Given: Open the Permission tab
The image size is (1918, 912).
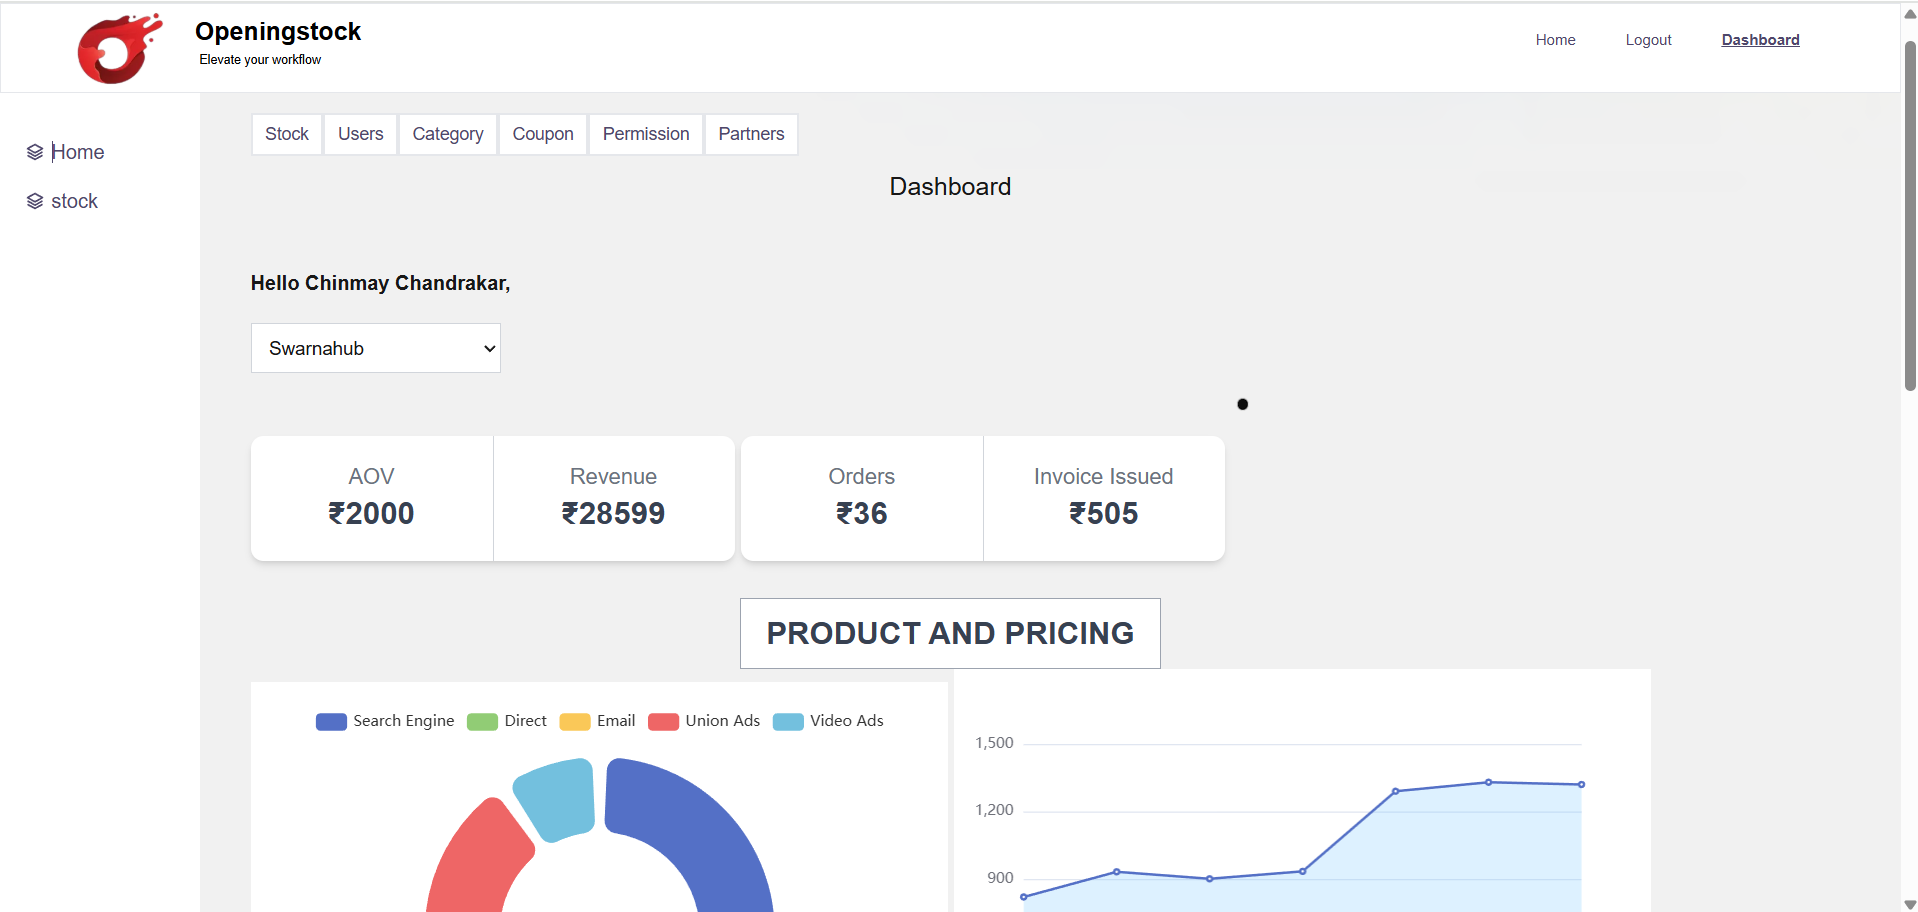Looking at the screenshot, I should (x=646, y=134).
